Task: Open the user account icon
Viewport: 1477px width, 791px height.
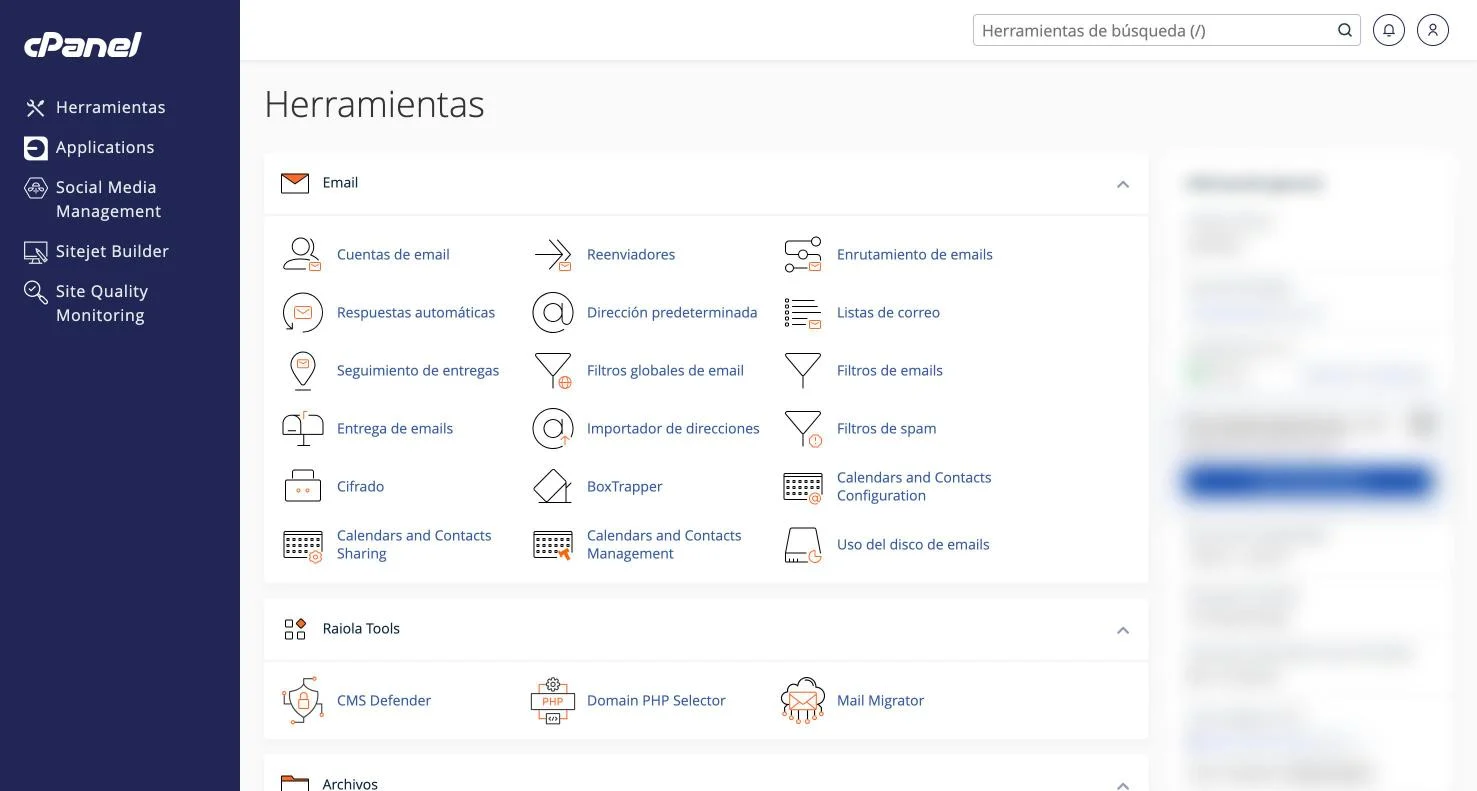Action: [x=1433, y=30]
